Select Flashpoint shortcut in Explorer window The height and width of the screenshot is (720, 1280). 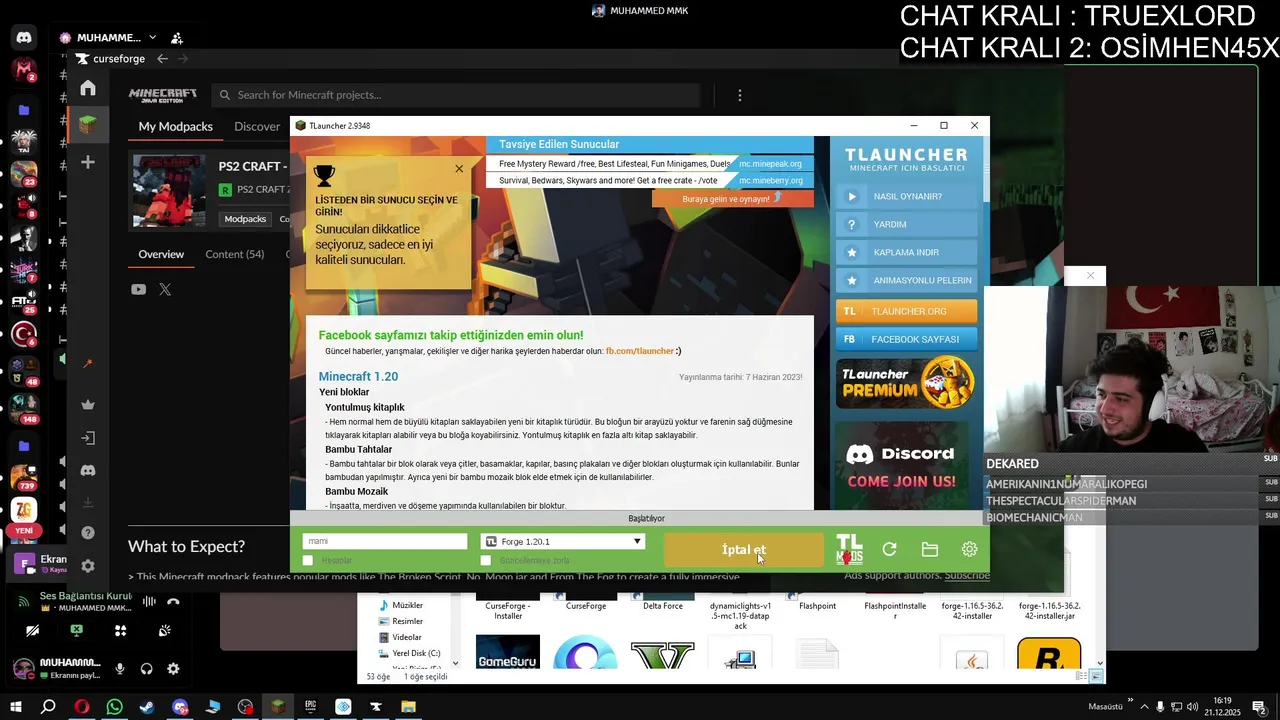coord(818,606)
